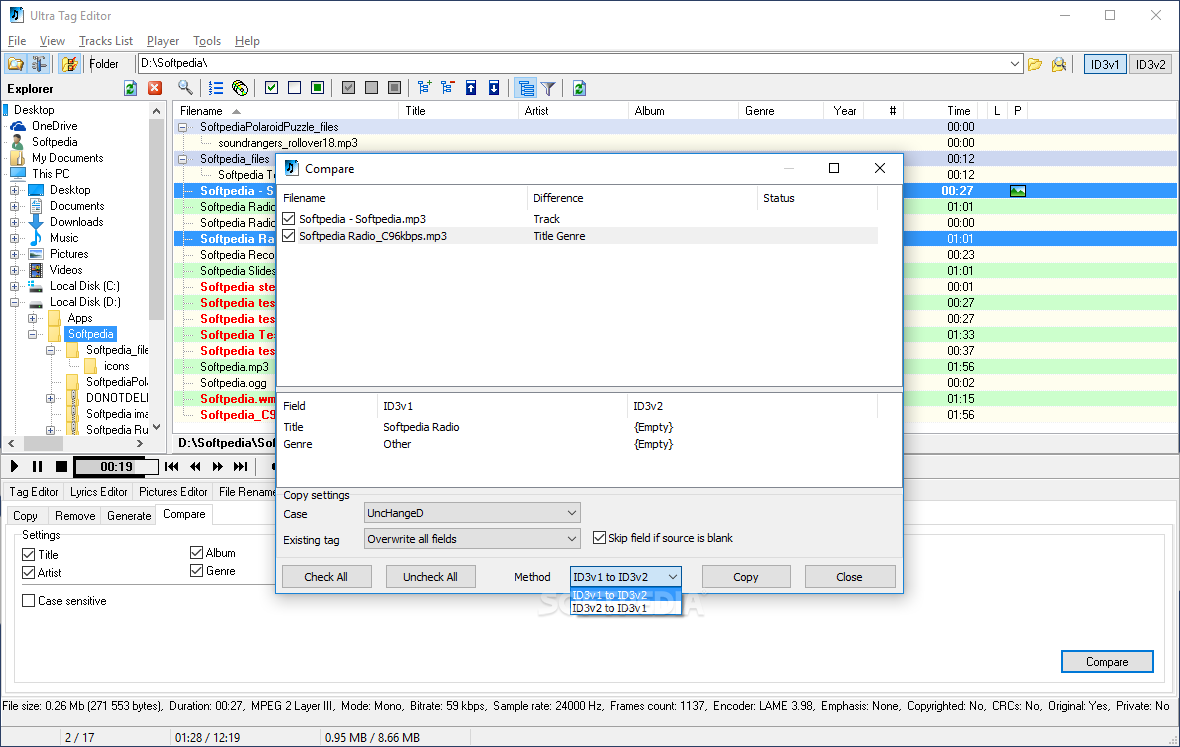Click the refresh tracks list icon
1180x747 pixels.
click(579, 88)
